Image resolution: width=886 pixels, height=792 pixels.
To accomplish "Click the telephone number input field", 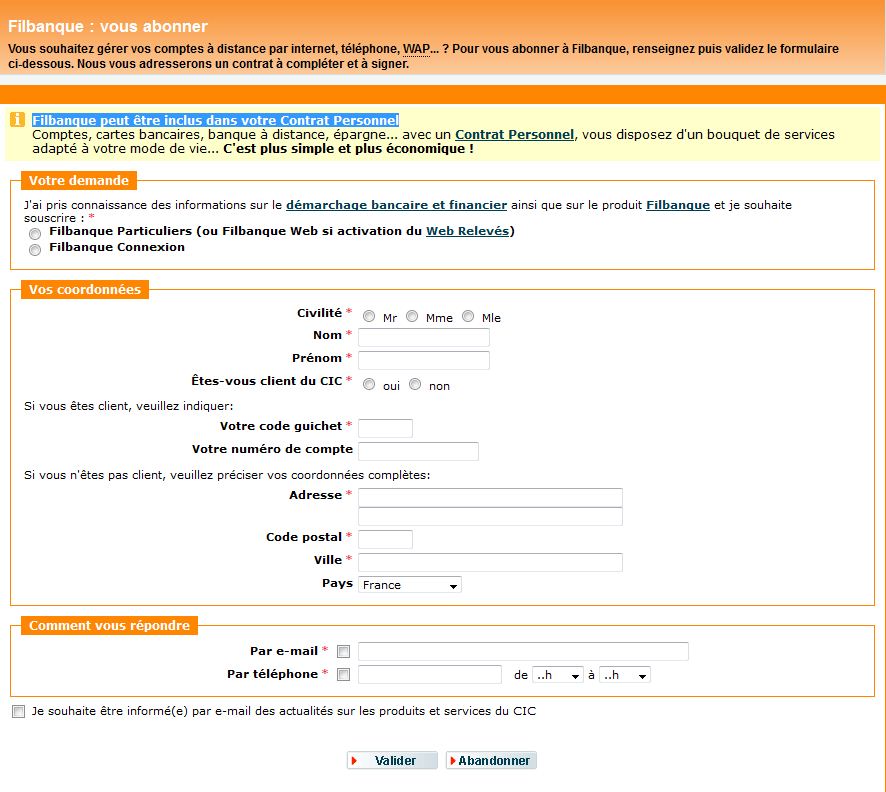I will [x=429, y=674].
